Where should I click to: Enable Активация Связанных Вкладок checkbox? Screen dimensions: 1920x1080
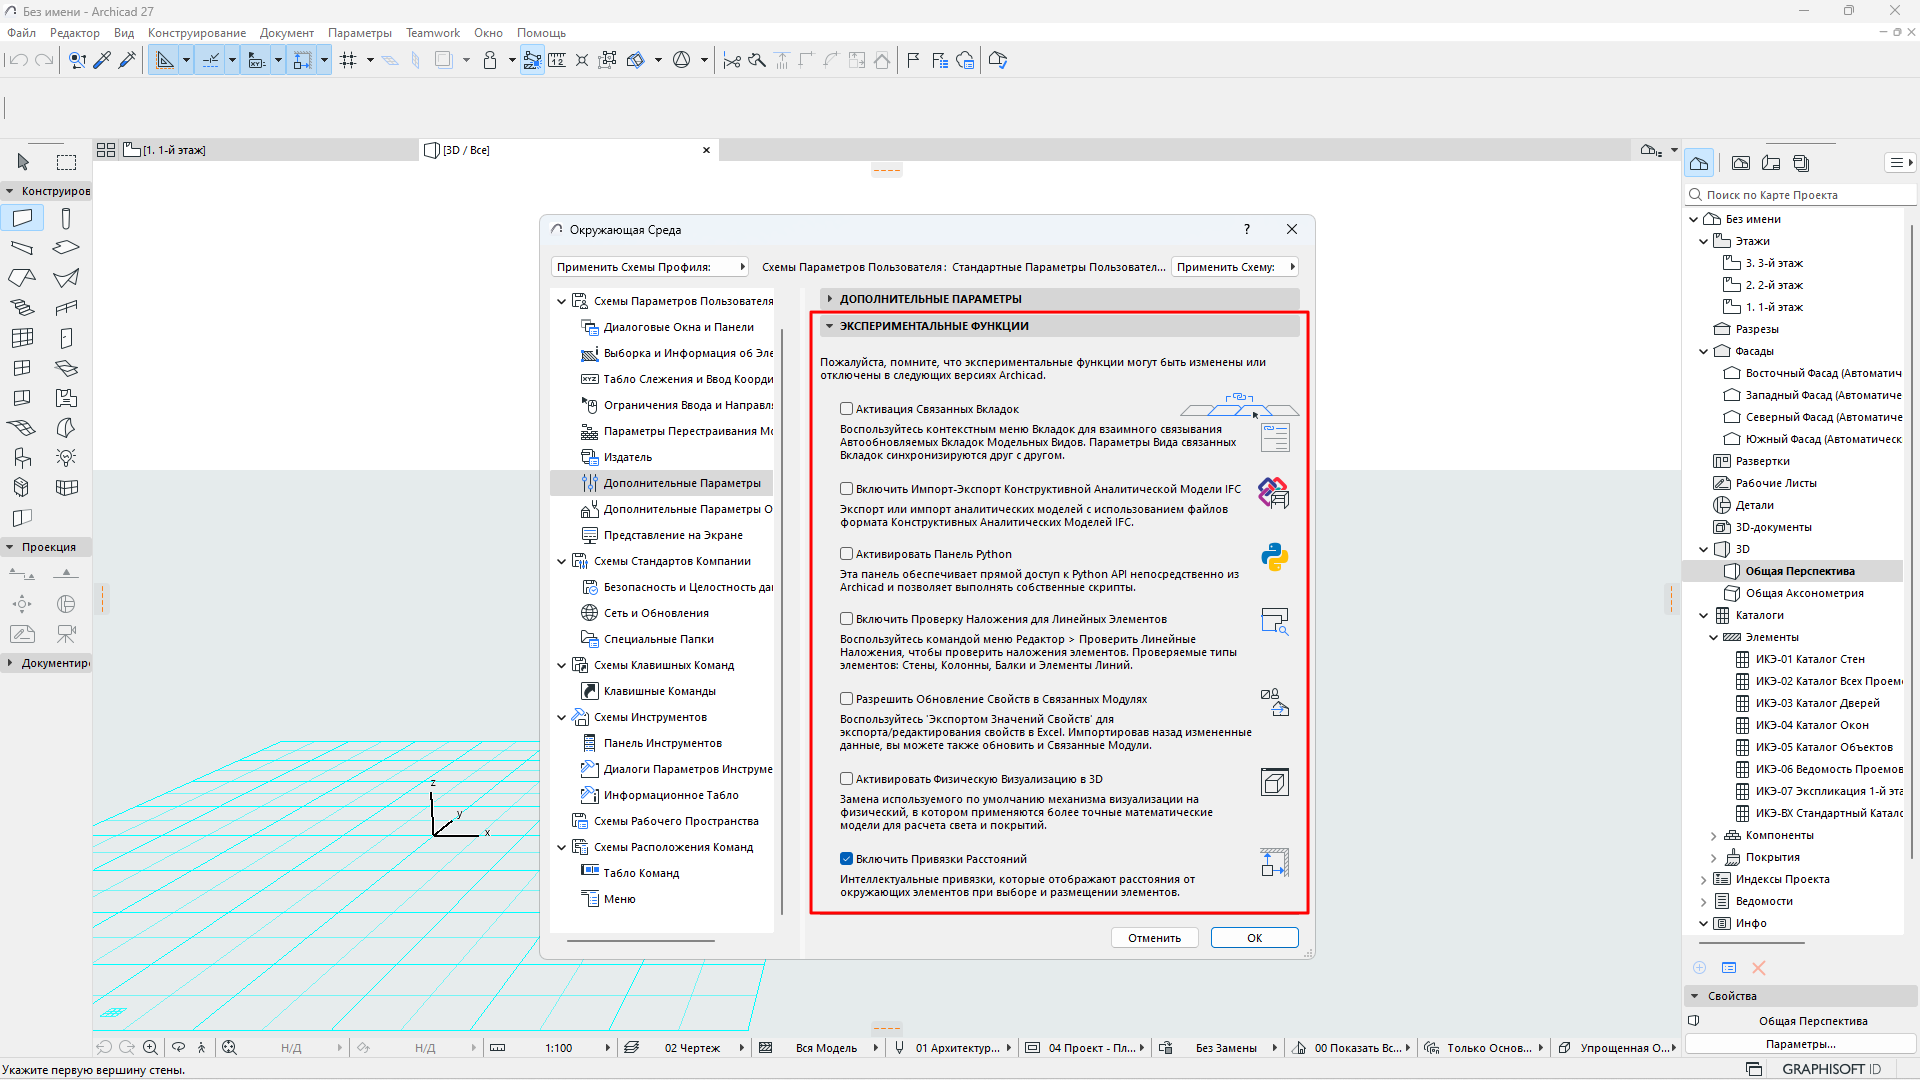[847, 409]
